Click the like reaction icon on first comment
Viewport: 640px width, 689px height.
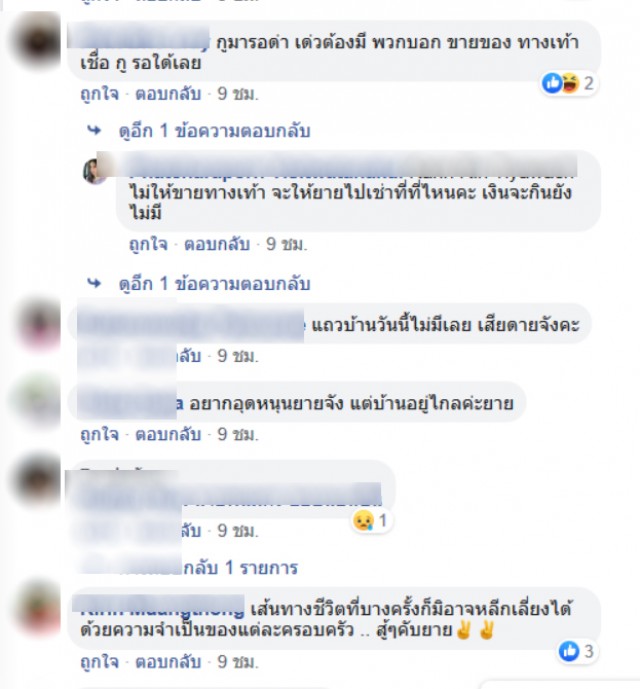click(x=552, y=83)
